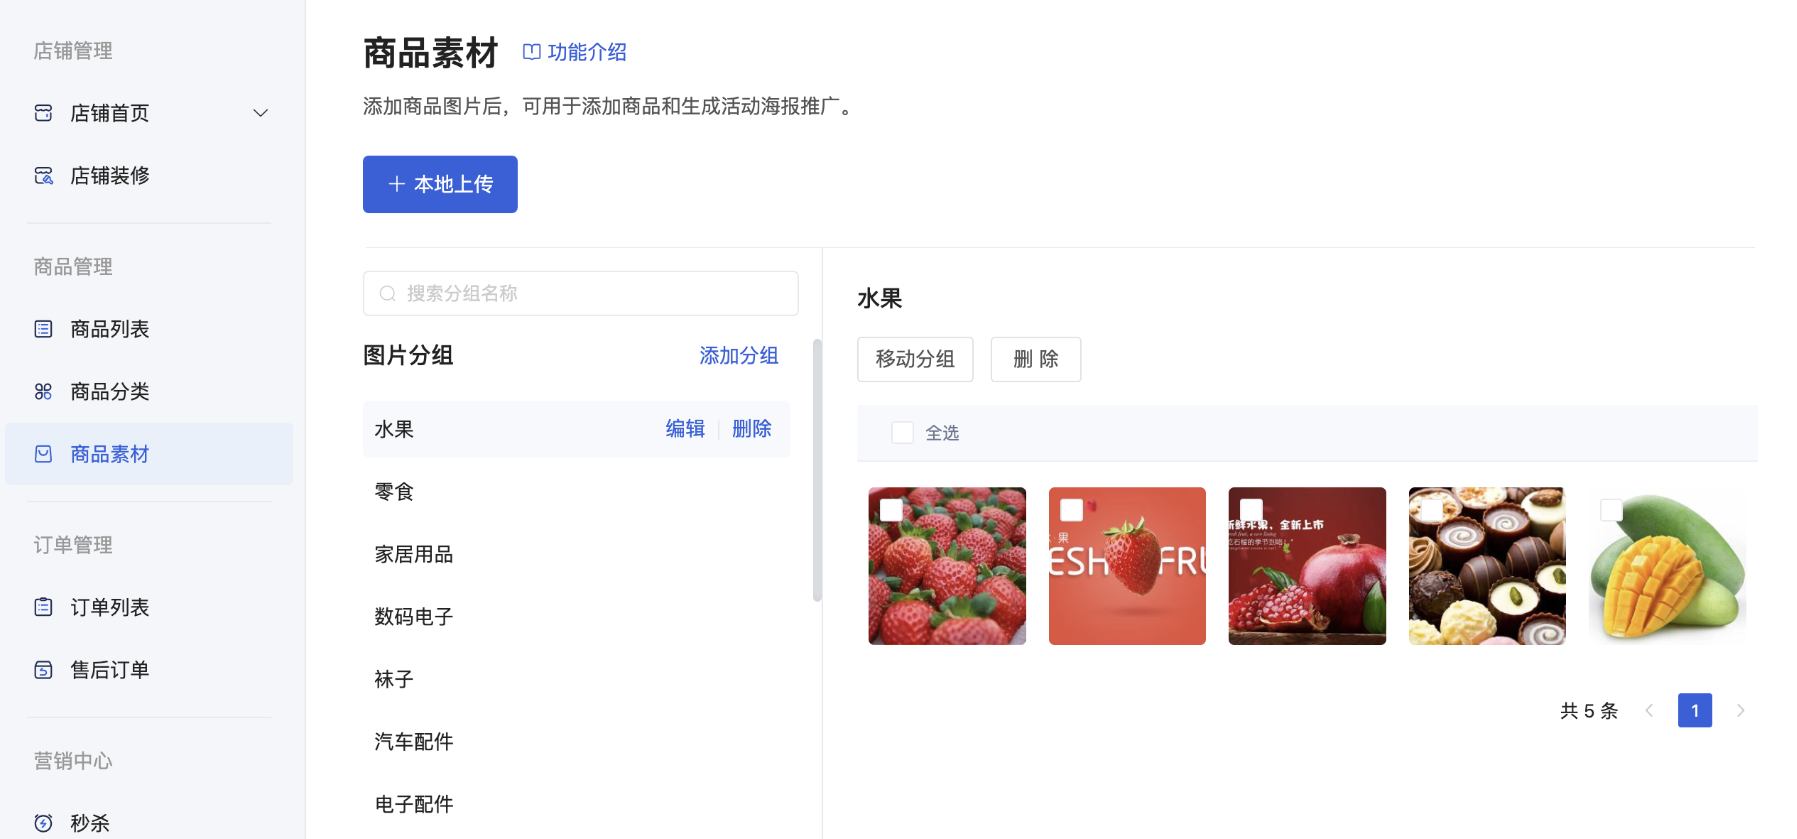
Task: Click the 移动分组 button
Action: 915,359
